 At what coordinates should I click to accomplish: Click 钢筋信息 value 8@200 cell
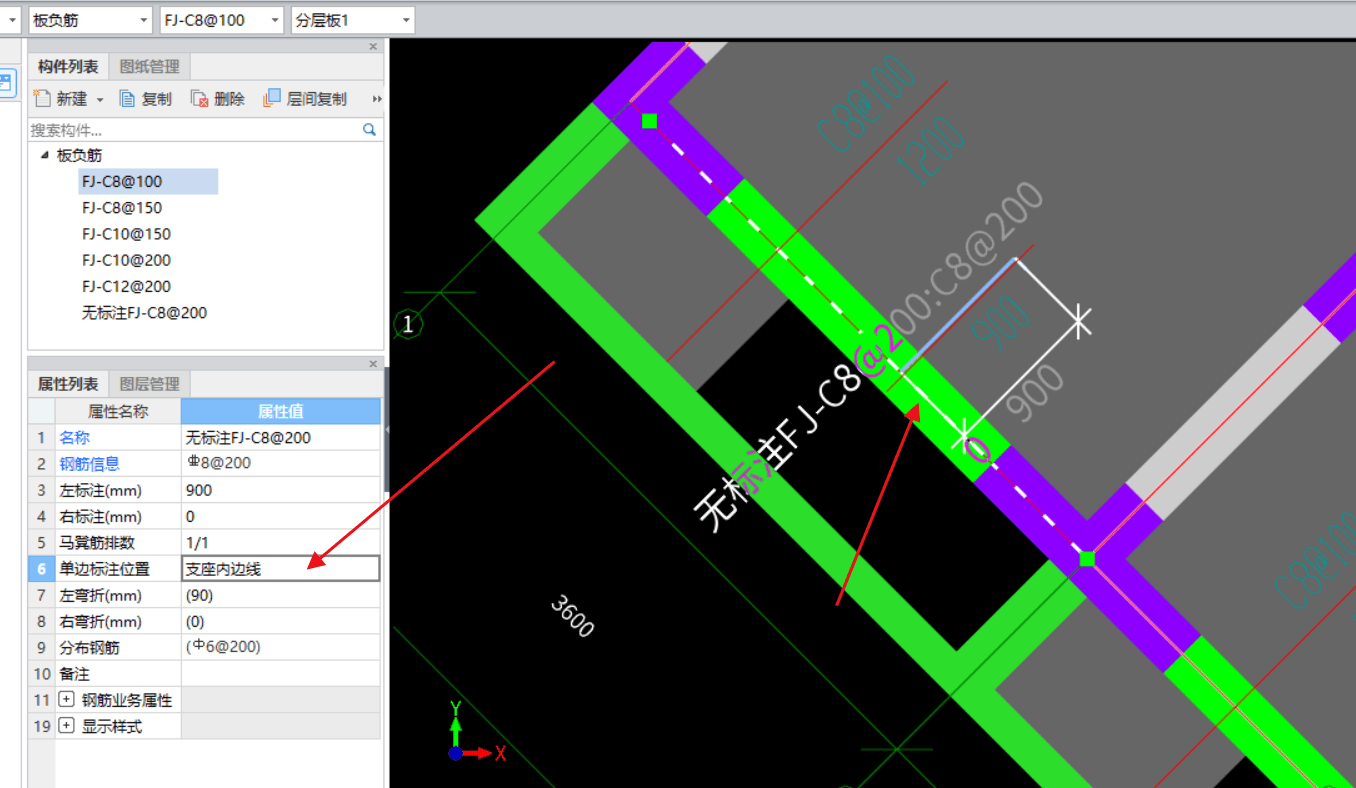(x=281, y=464)
